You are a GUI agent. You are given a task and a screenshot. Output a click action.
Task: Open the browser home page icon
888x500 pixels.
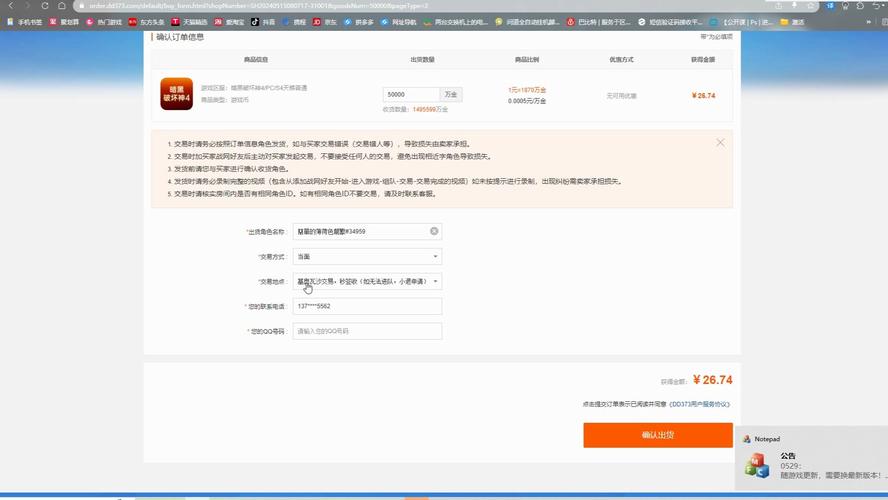coord(62,5)
